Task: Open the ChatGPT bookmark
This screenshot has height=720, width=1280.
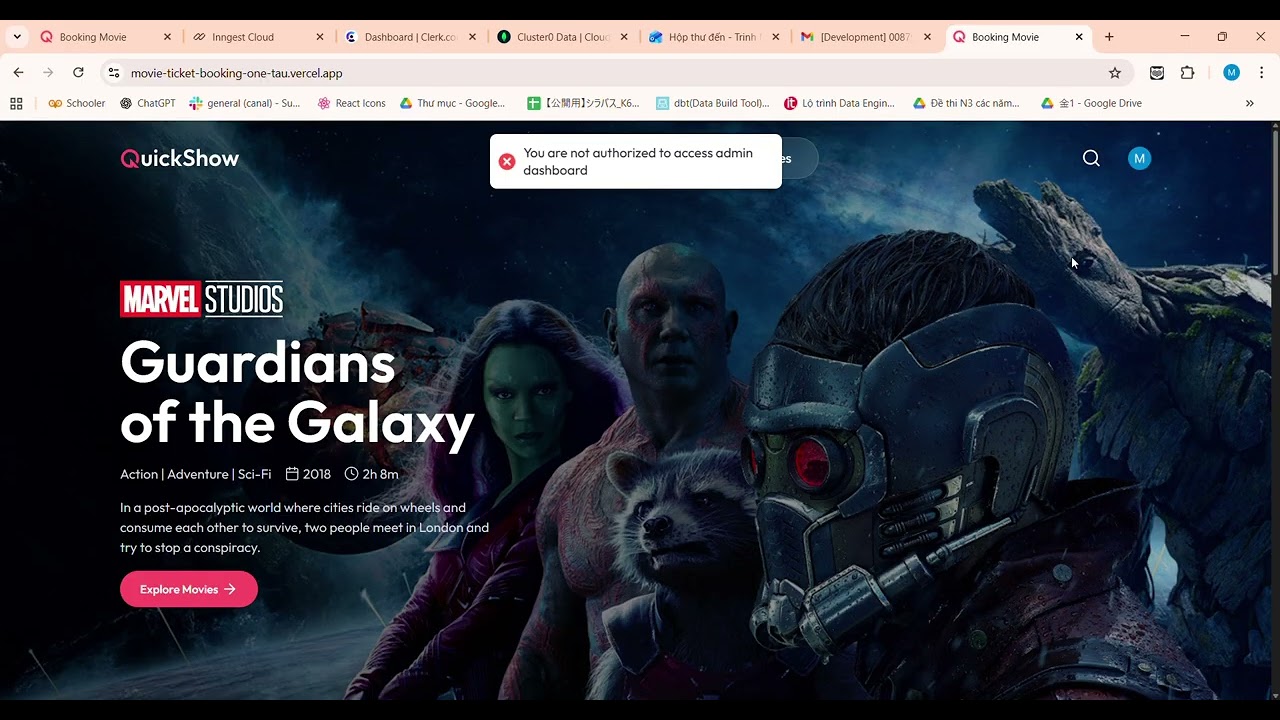Action: tap(147, 103)
